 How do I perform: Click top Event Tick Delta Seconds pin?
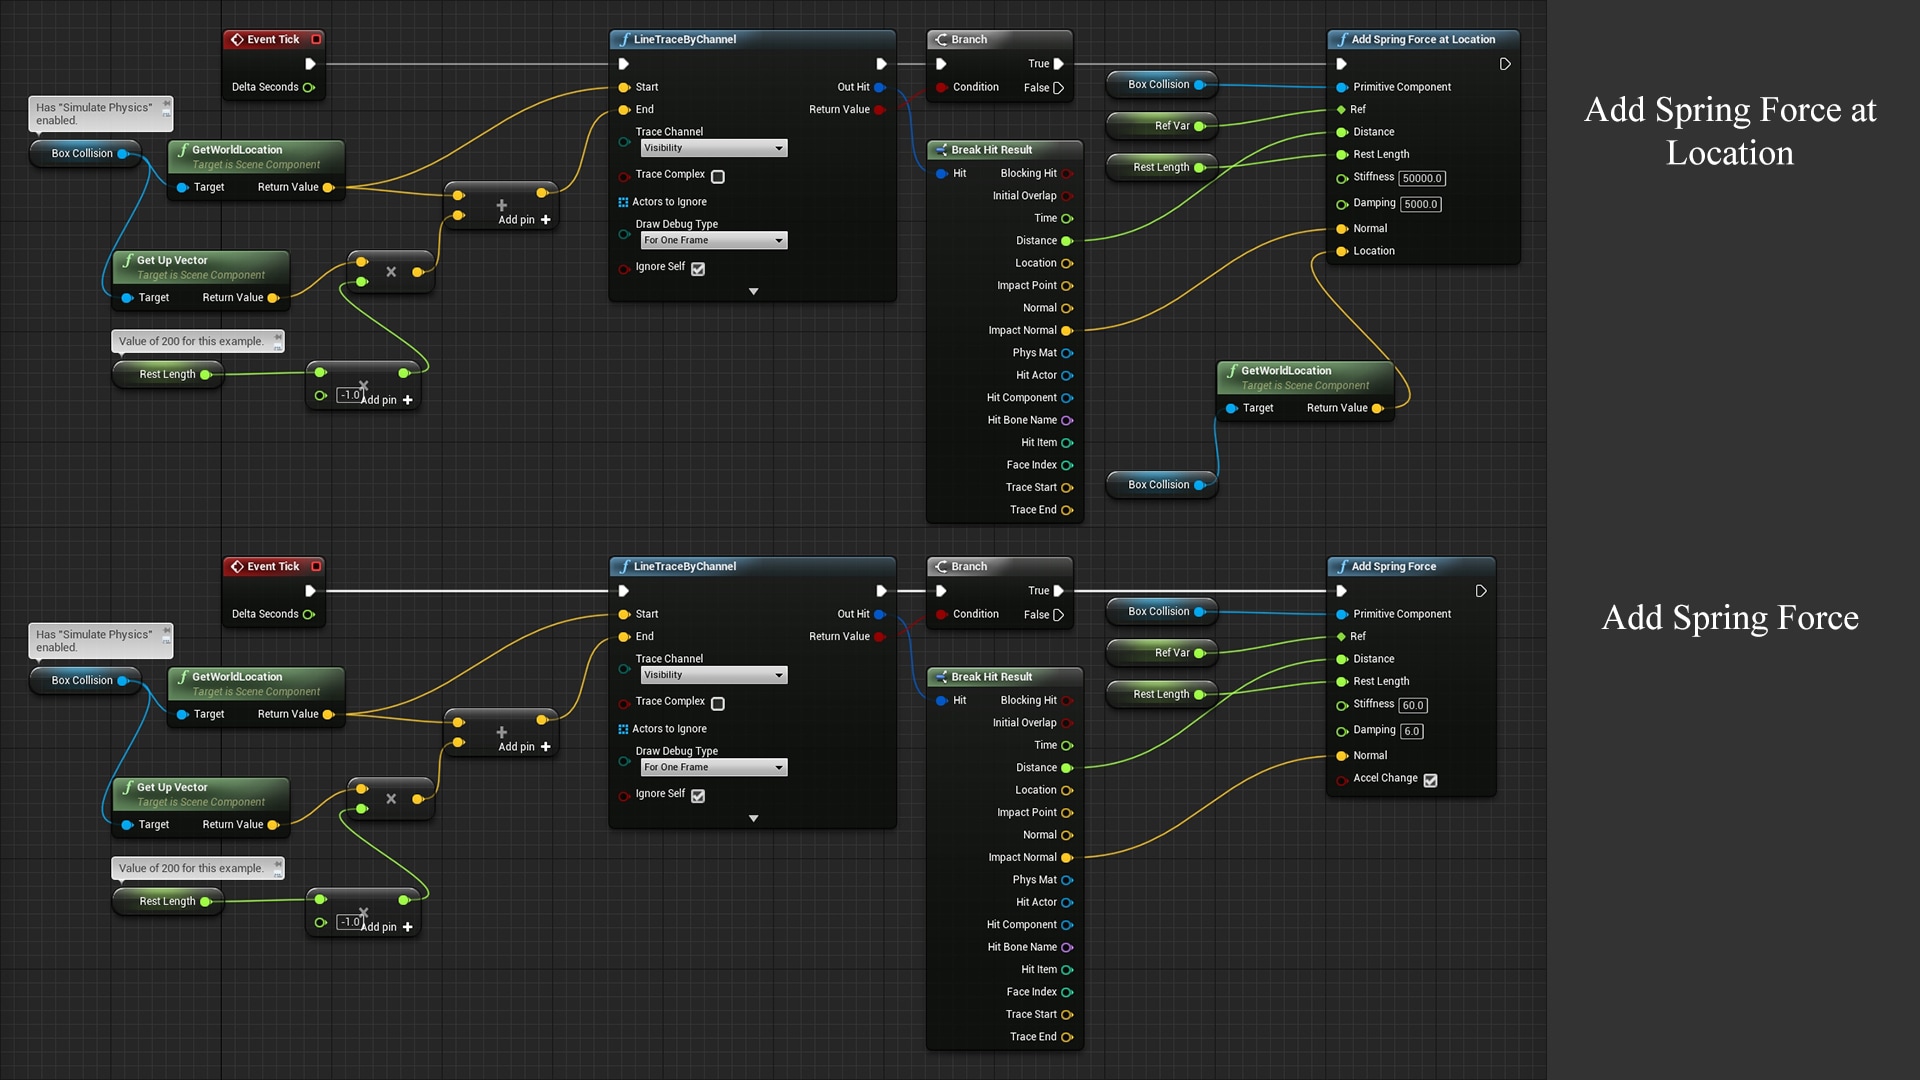tap(308, 88)
